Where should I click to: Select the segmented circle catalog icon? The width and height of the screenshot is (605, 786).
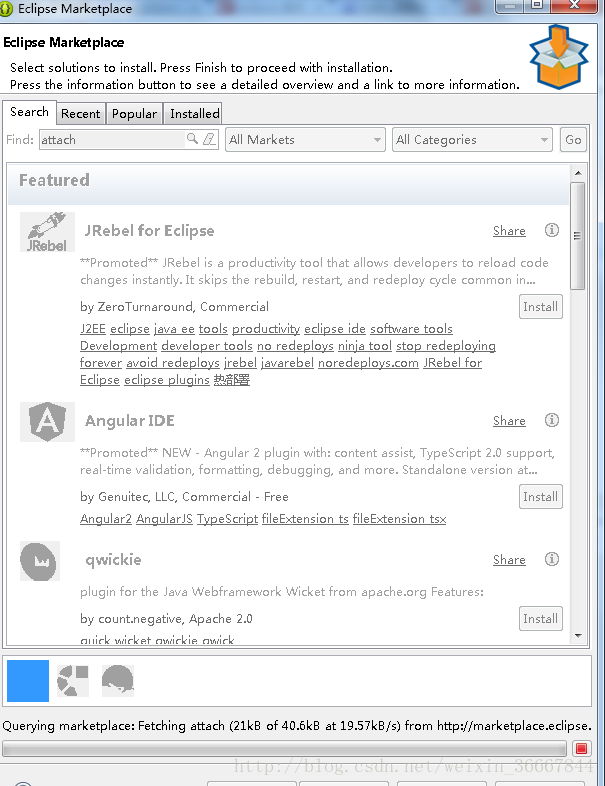coord(73,681)
